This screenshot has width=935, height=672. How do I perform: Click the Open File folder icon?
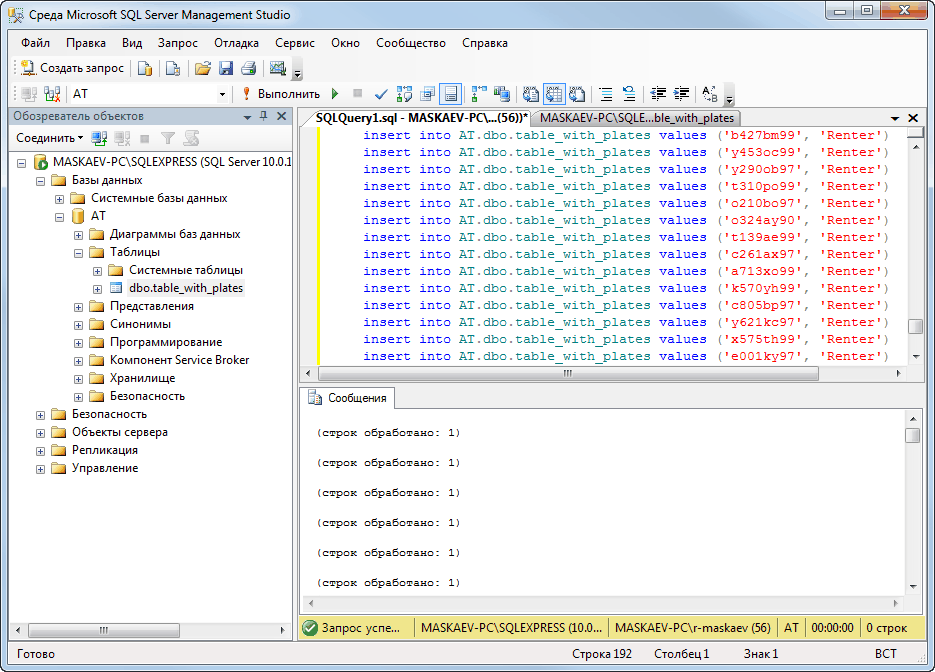click(203, 68)
